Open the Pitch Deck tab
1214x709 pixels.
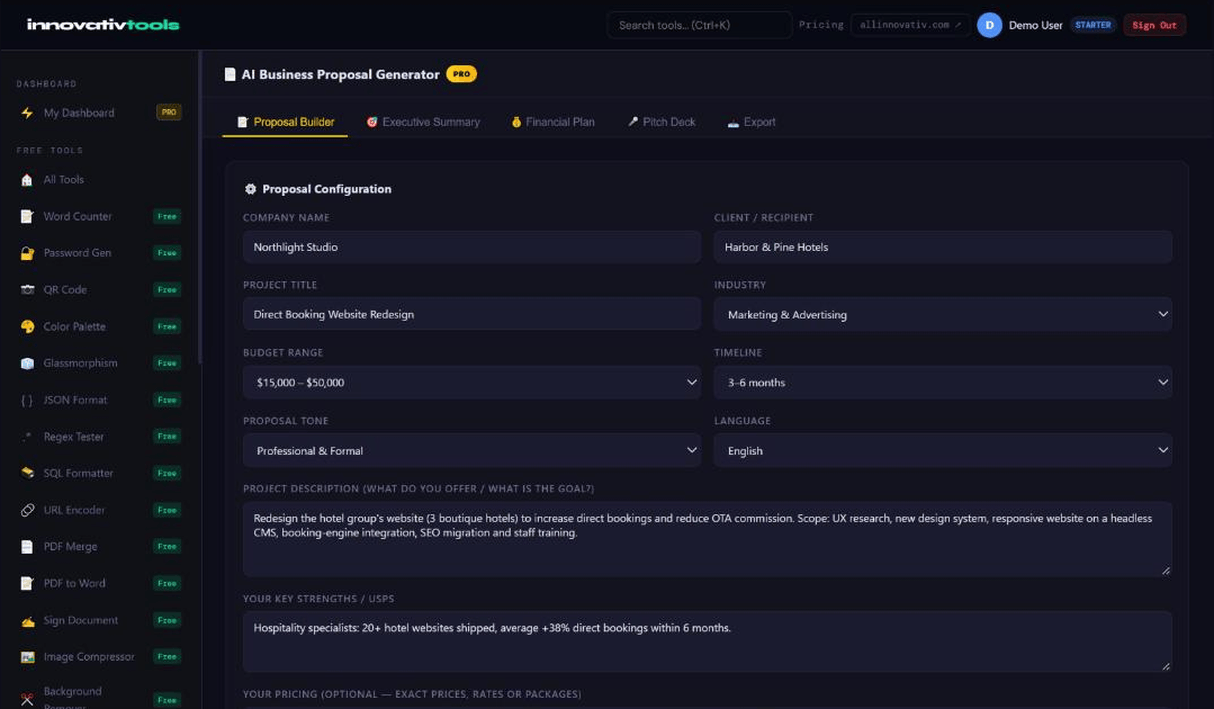[x=661, y=122]
